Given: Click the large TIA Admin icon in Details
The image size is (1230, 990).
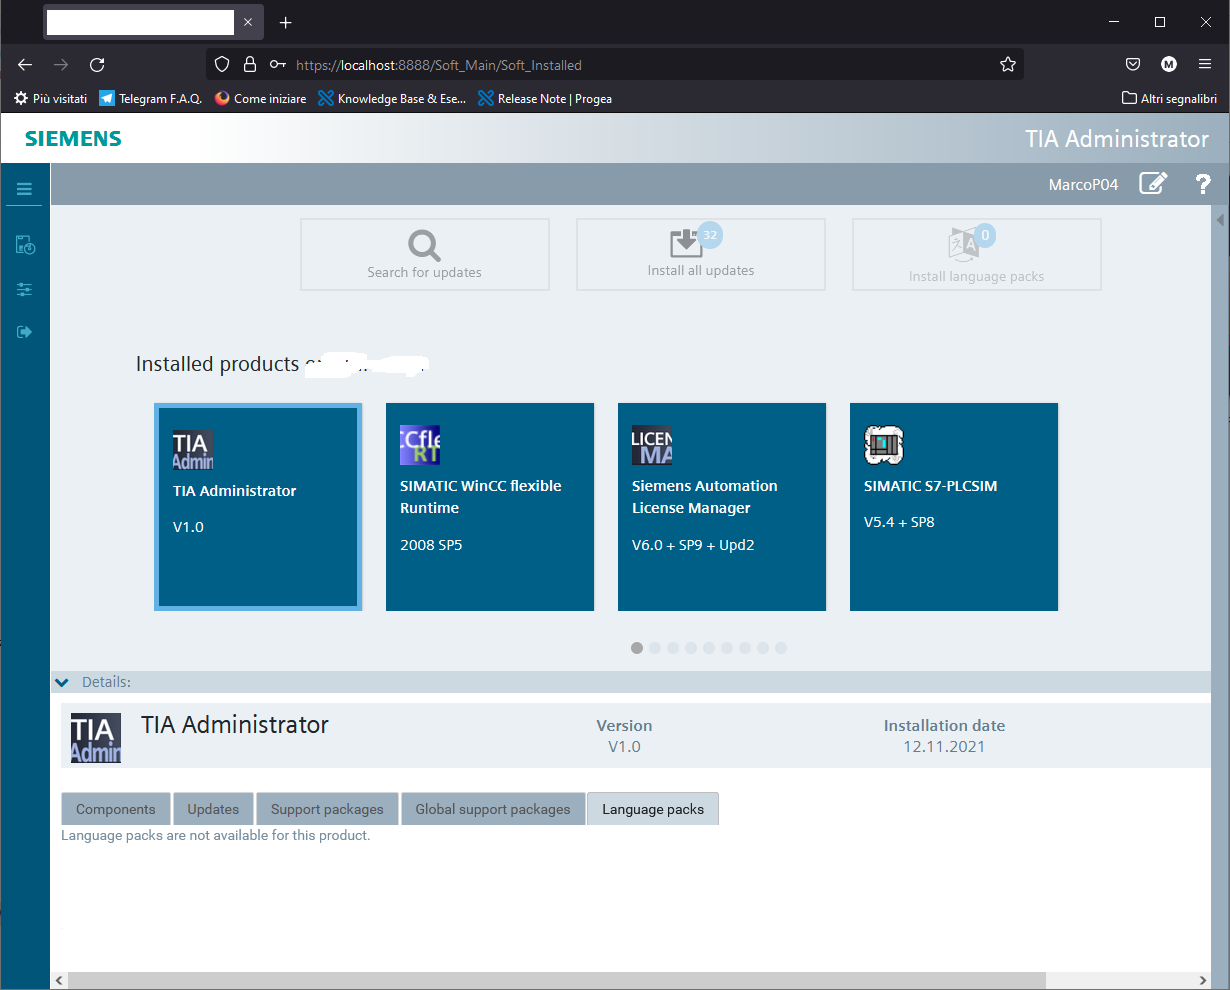Looking at the screenshot, I should (x=96, y=738).
